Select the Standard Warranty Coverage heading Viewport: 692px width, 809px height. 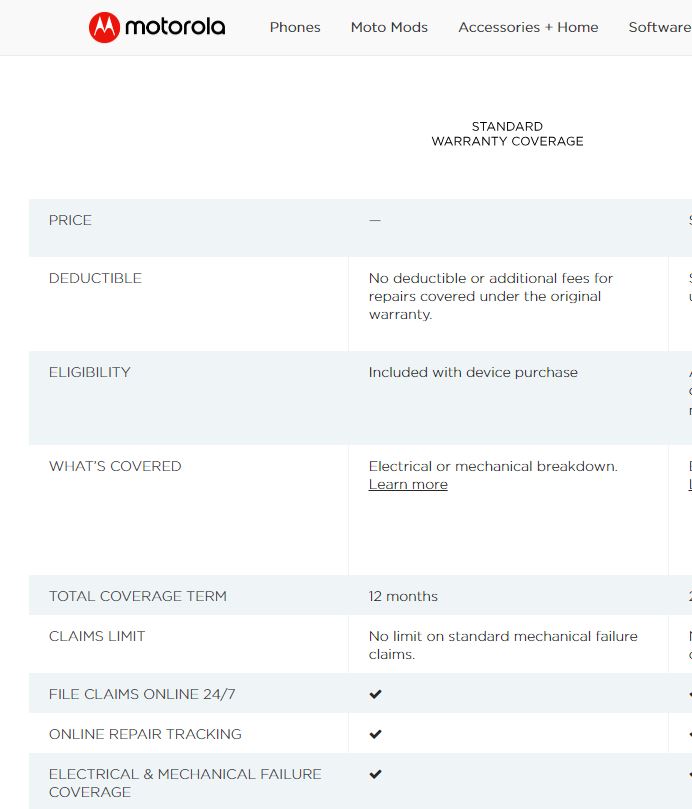[507, 134]
